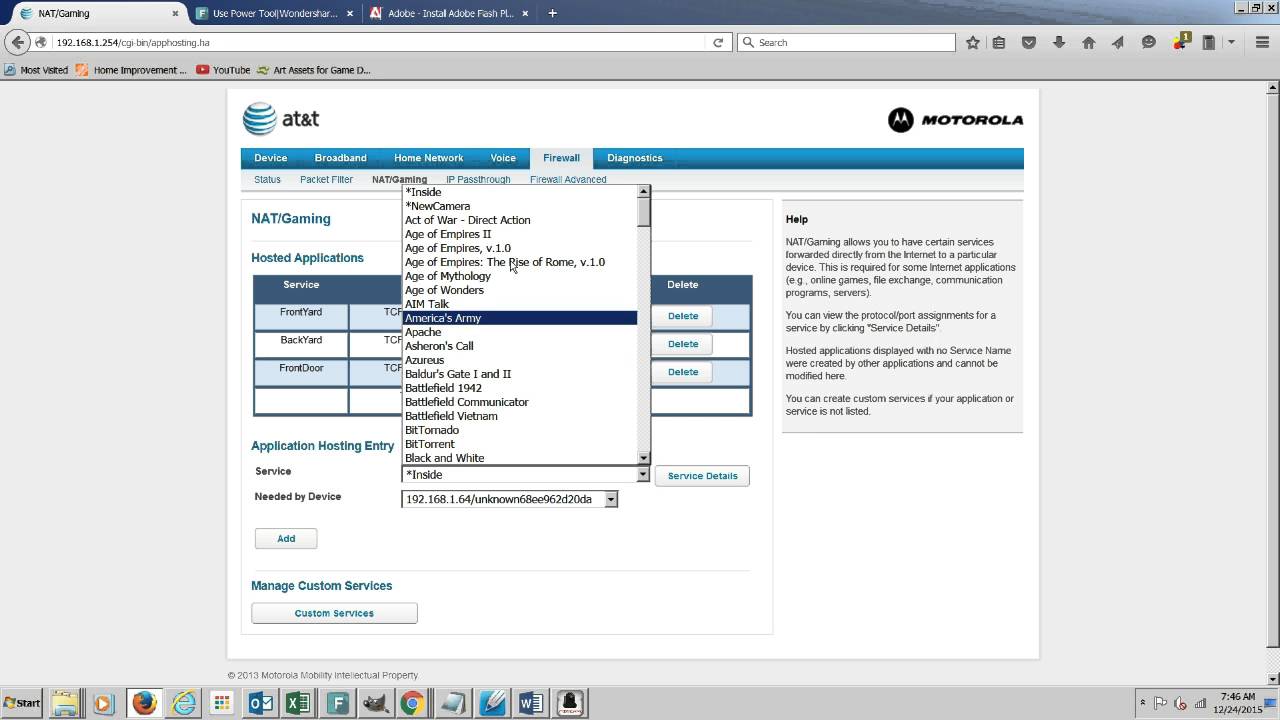Click the network signal tray icon
The image size is (1280, 720).
pyautogui.click(x=1200, y=703)
